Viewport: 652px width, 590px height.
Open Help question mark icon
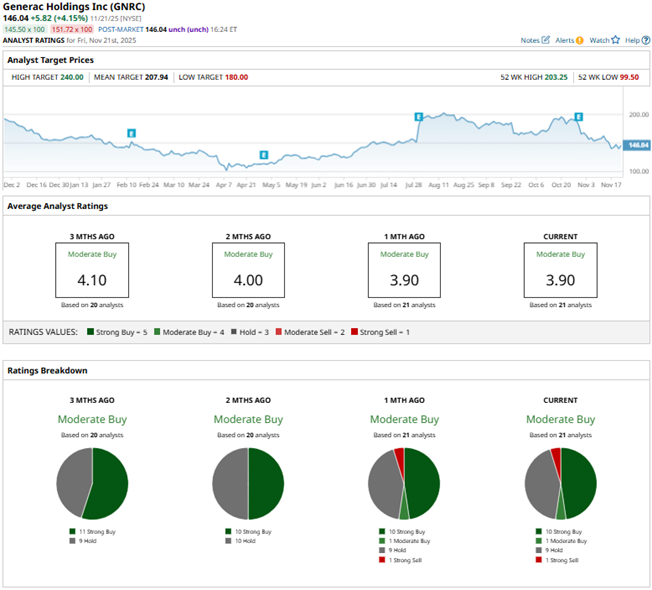pos(644,40)
